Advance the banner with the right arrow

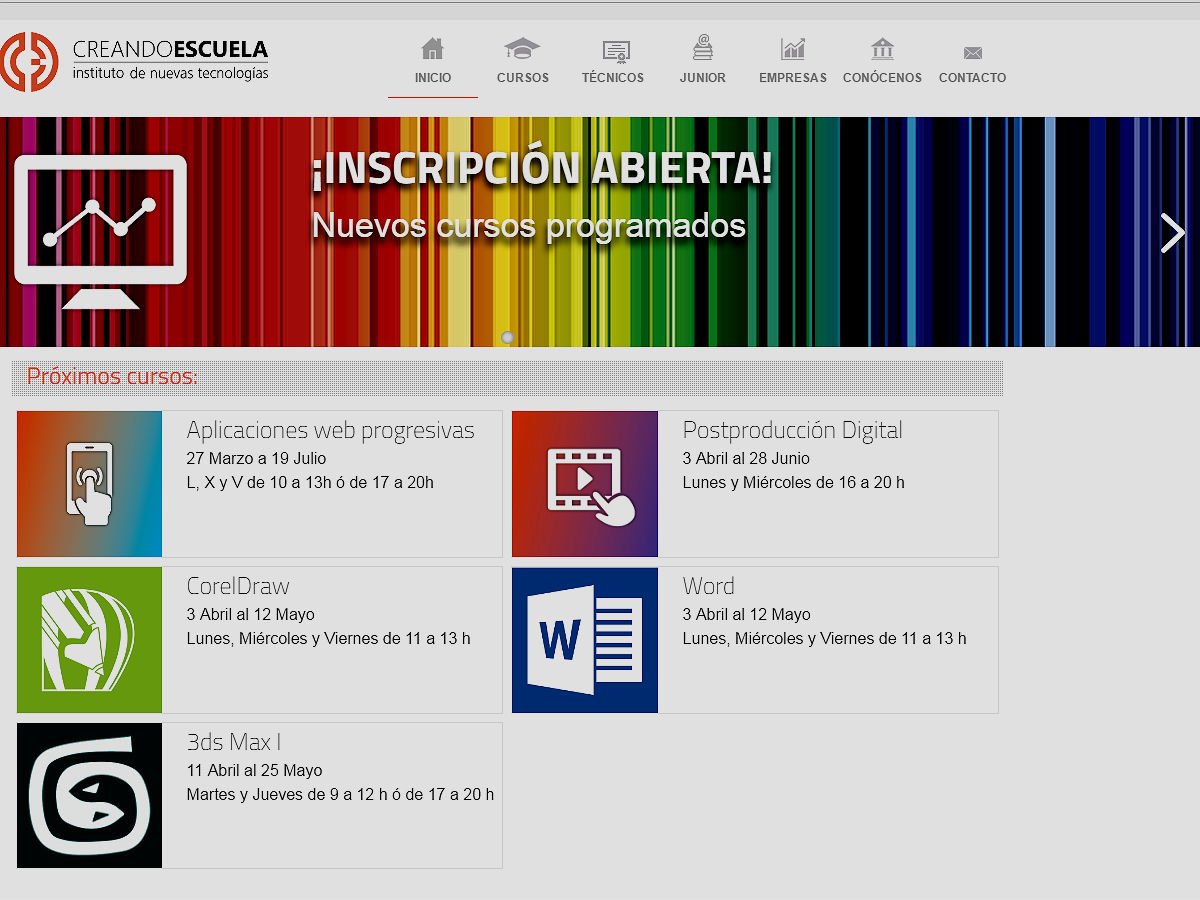(x=1172, y=233)
